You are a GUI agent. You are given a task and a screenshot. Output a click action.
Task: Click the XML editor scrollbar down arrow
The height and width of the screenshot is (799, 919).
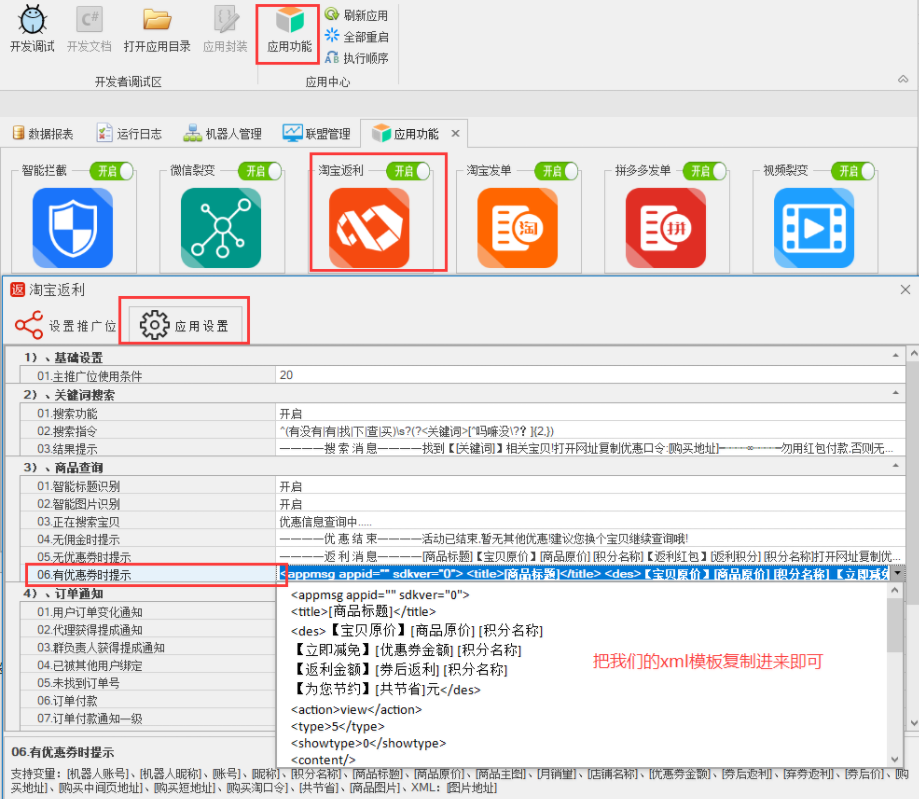(894, 759)
